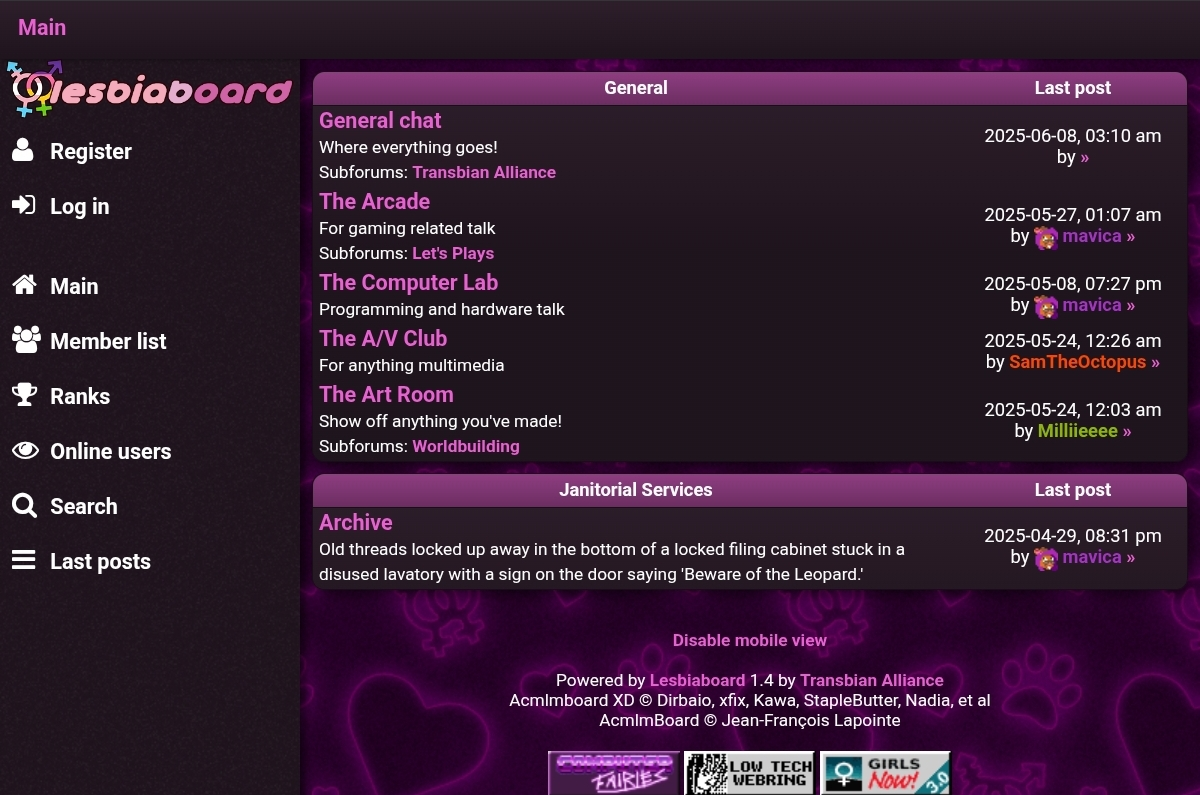
Task: Click the 2025-05-27, 01:07 am timestamp
Action: 1073,214
